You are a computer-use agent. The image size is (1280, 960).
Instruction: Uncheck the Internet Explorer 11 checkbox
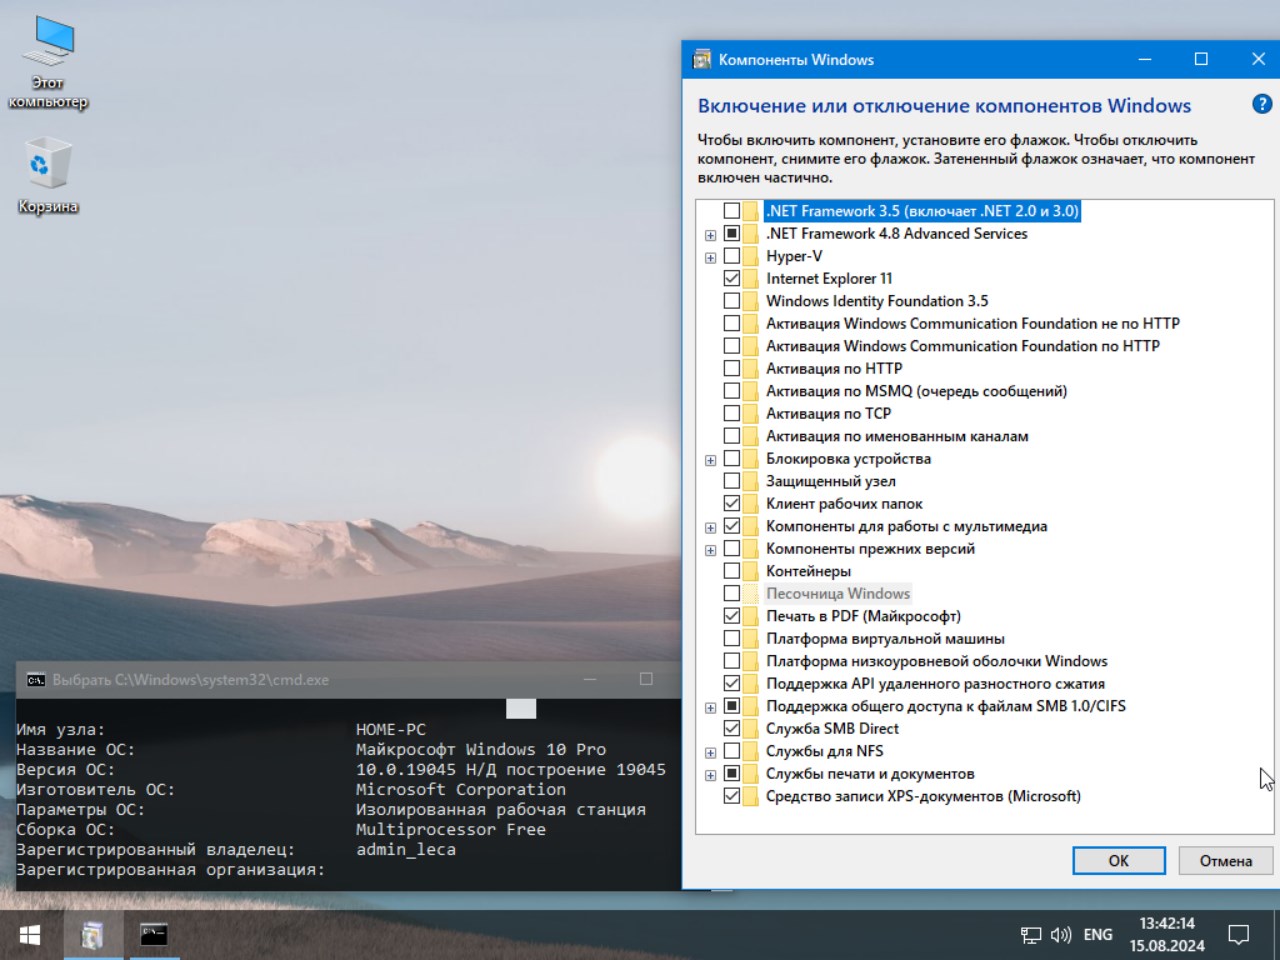point(732,279)
